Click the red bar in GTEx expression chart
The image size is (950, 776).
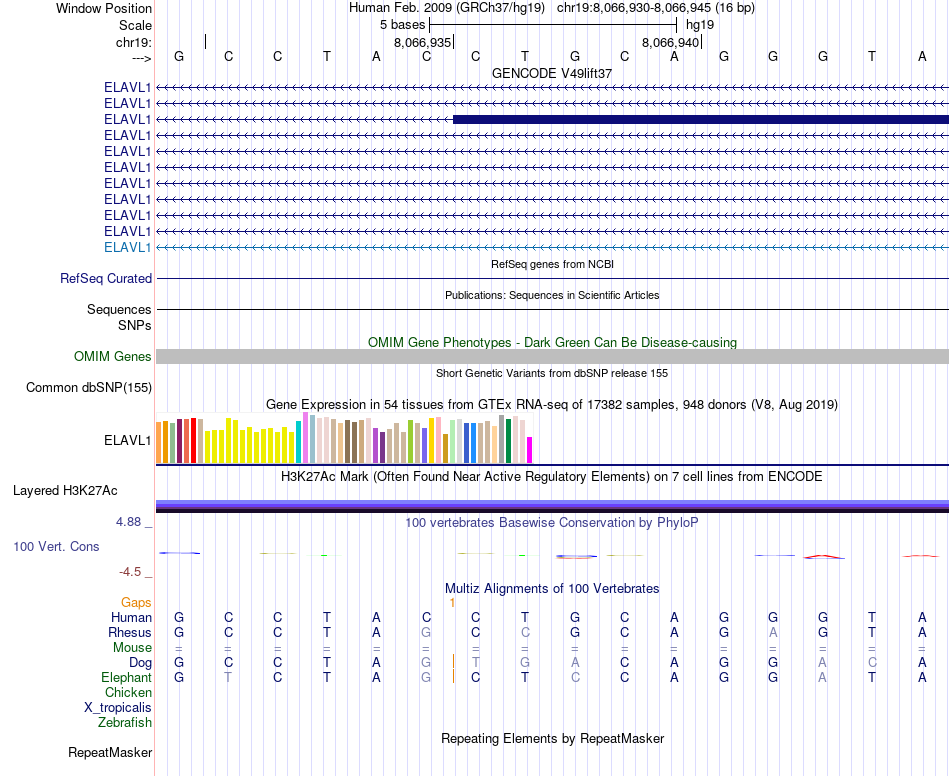[193, 440]
